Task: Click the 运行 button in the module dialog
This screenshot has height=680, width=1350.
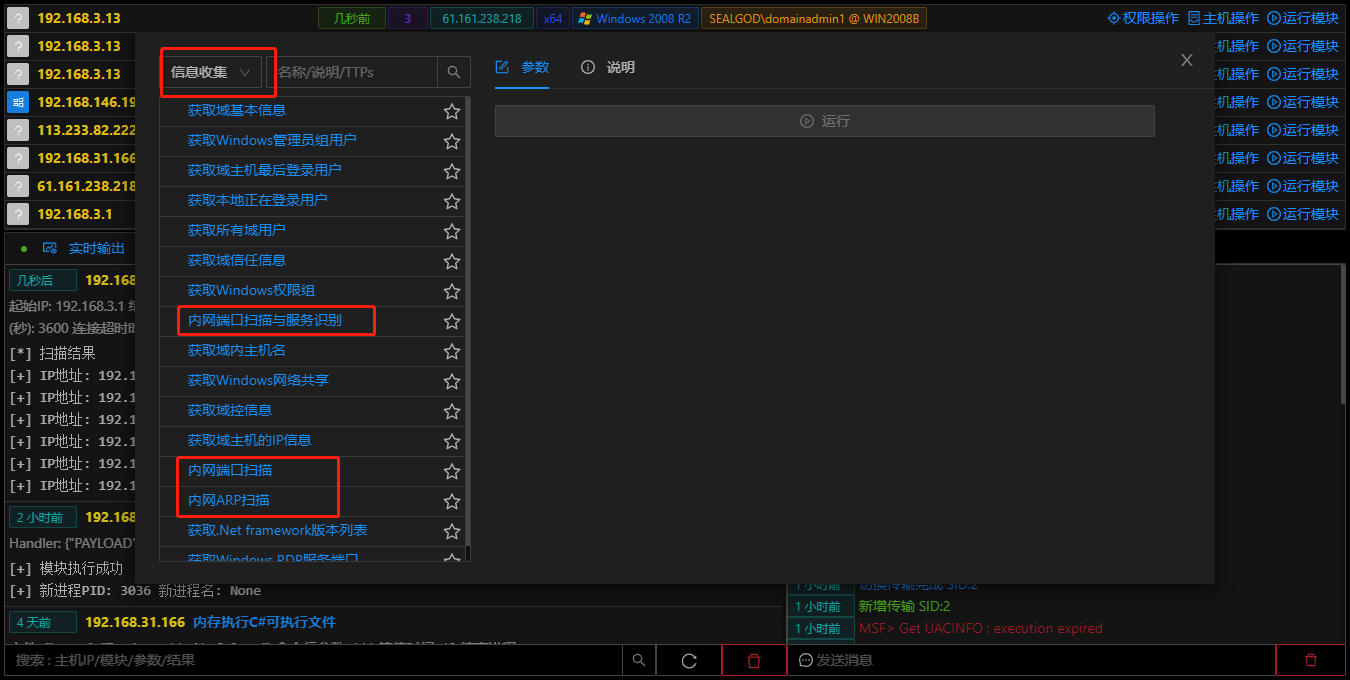Action: tap(825, 121)
